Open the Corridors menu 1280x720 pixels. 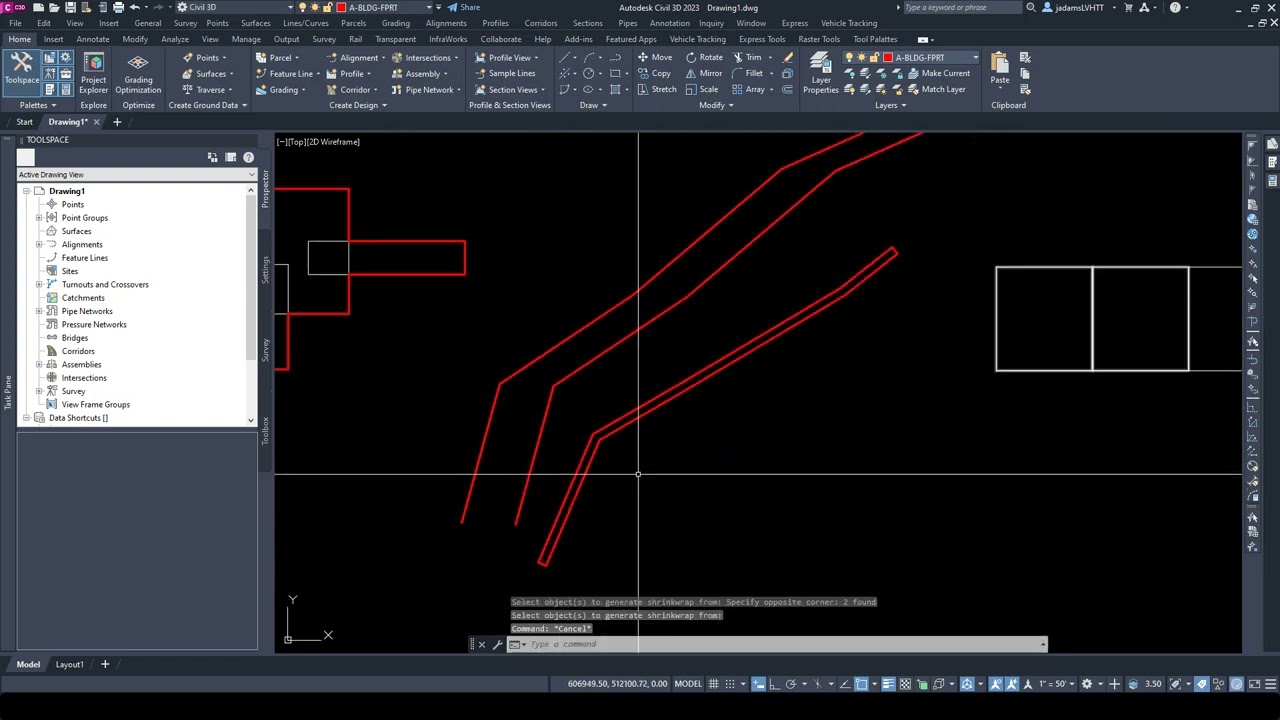tap(541, 23)
